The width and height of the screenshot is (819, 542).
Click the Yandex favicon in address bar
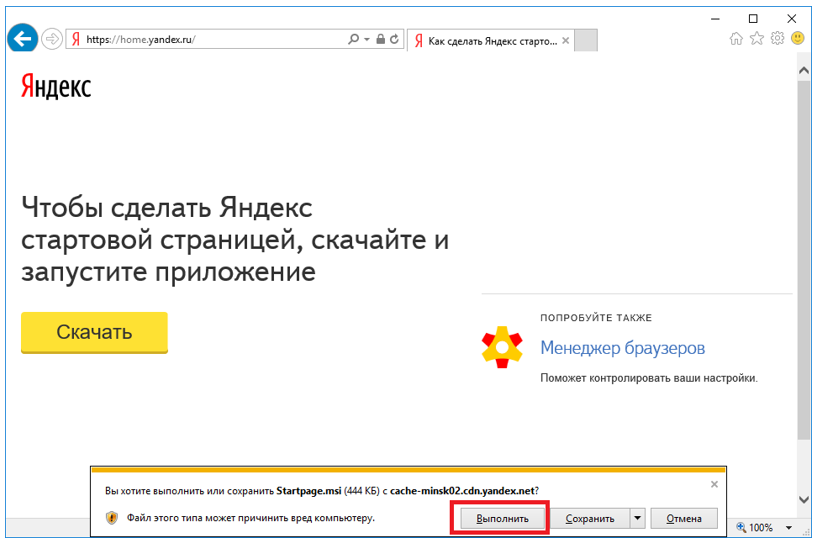pyautogui.click(x=76, y=39)
